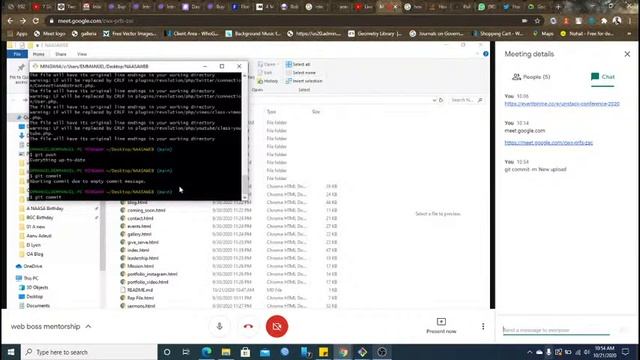The width and height of the screenshot is (640, 360).
Task: Open the Meet more options menu
Action: (483, 326)
